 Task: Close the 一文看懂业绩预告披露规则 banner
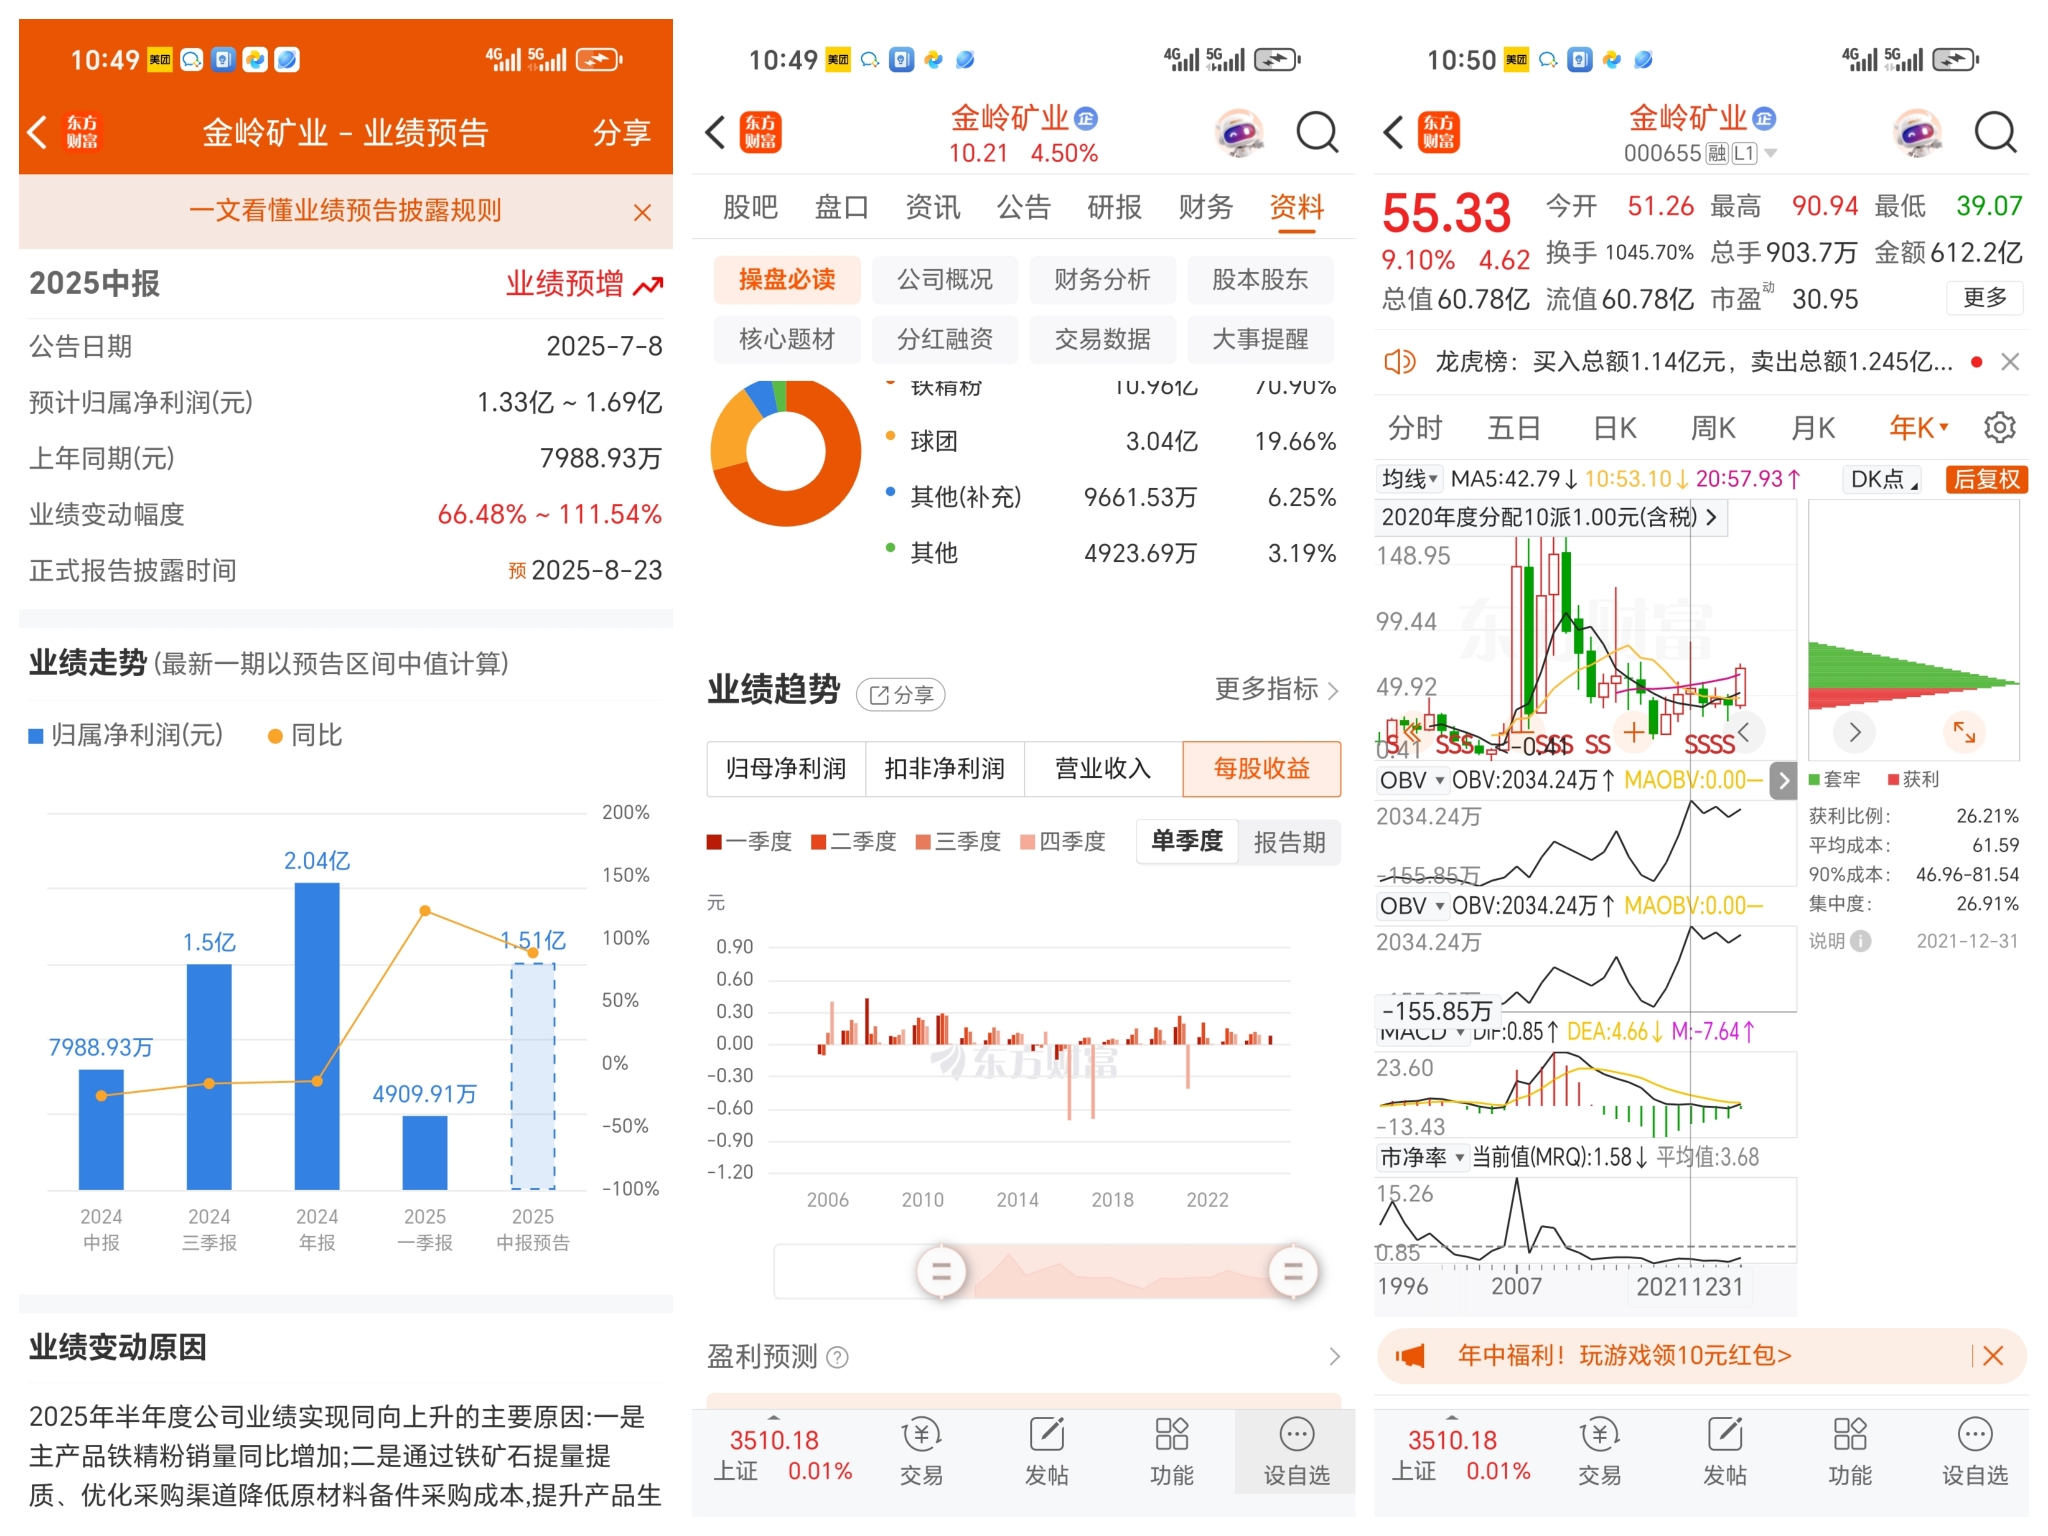tap(642, 212)
